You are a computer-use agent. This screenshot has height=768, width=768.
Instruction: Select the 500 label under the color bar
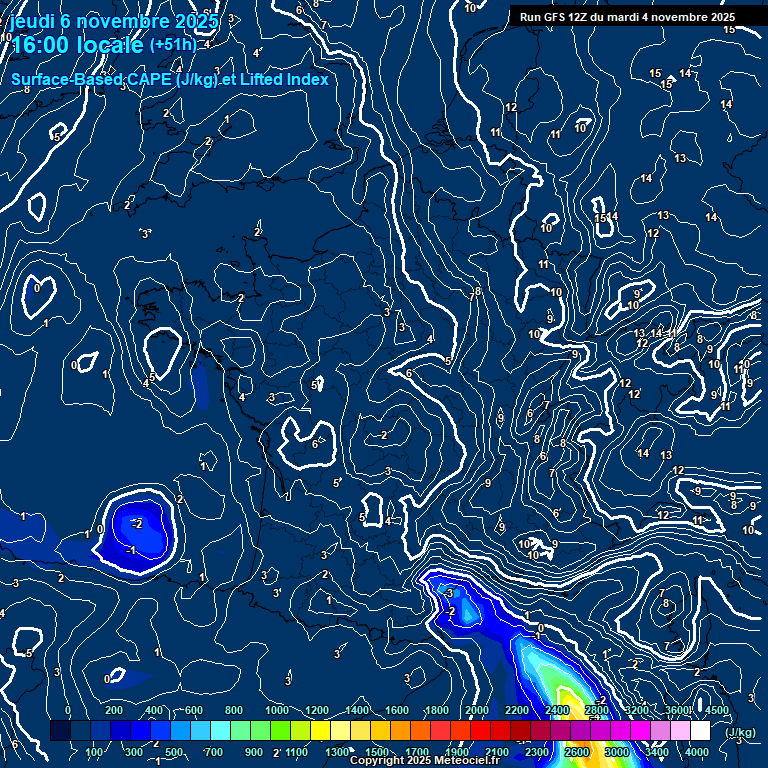pos(174,752)
